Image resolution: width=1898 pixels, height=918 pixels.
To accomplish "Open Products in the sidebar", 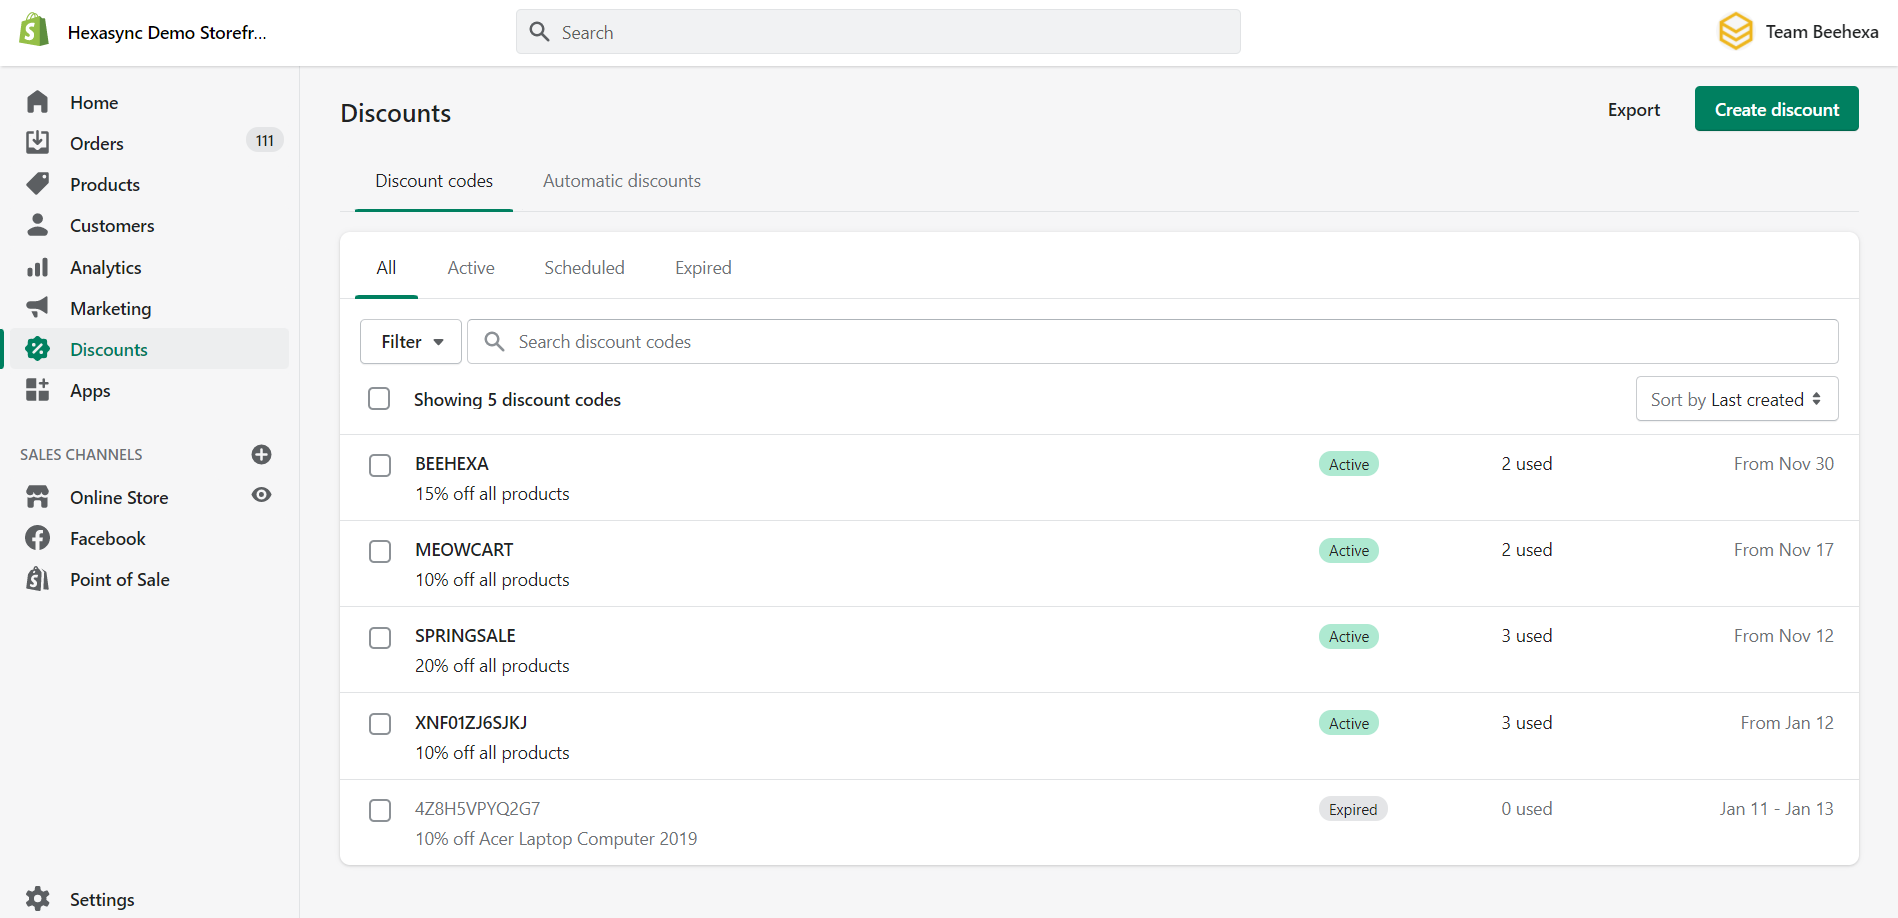I will click(x=105, y=185).
